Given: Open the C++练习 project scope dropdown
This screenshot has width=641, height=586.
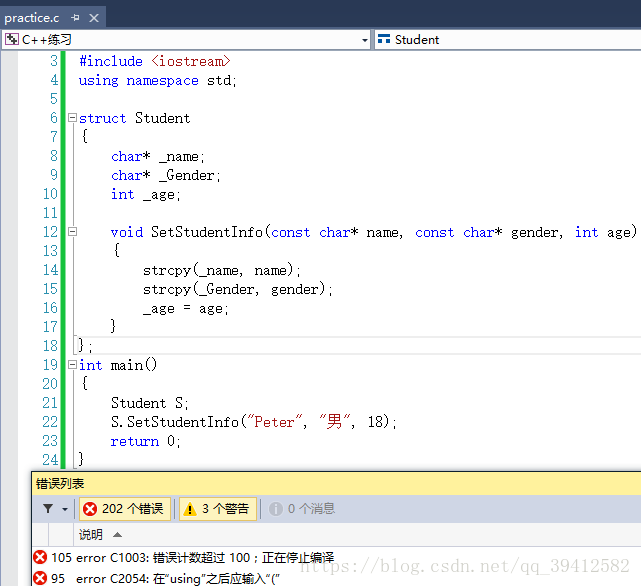Looking at the screenshot, I should coord(364,40).
